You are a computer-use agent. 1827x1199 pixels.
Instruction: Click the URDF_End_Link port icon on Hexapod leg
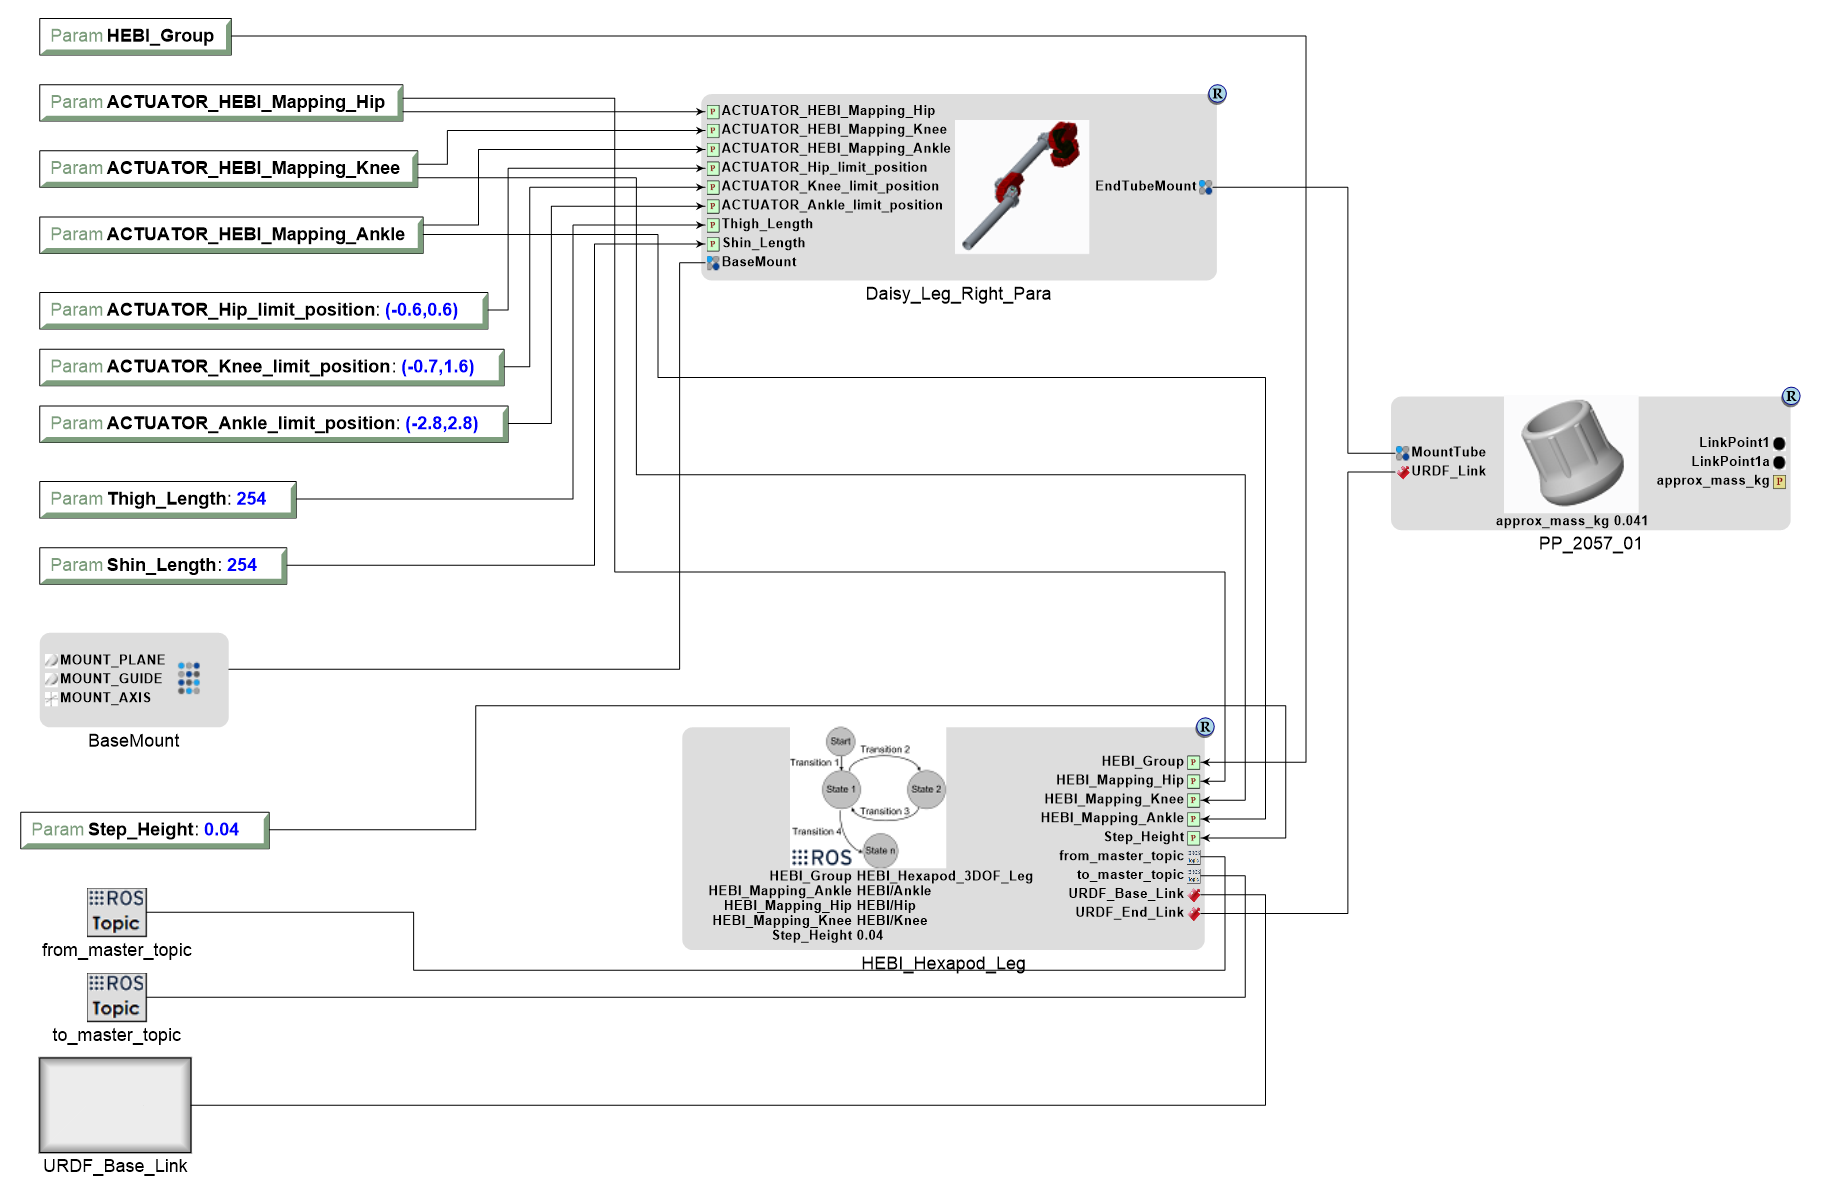[1194, 913]
